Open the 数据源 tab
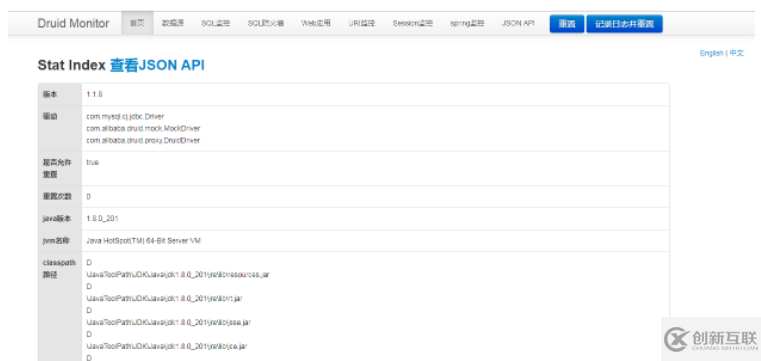The image size is (761, 361). click(173, 23)
